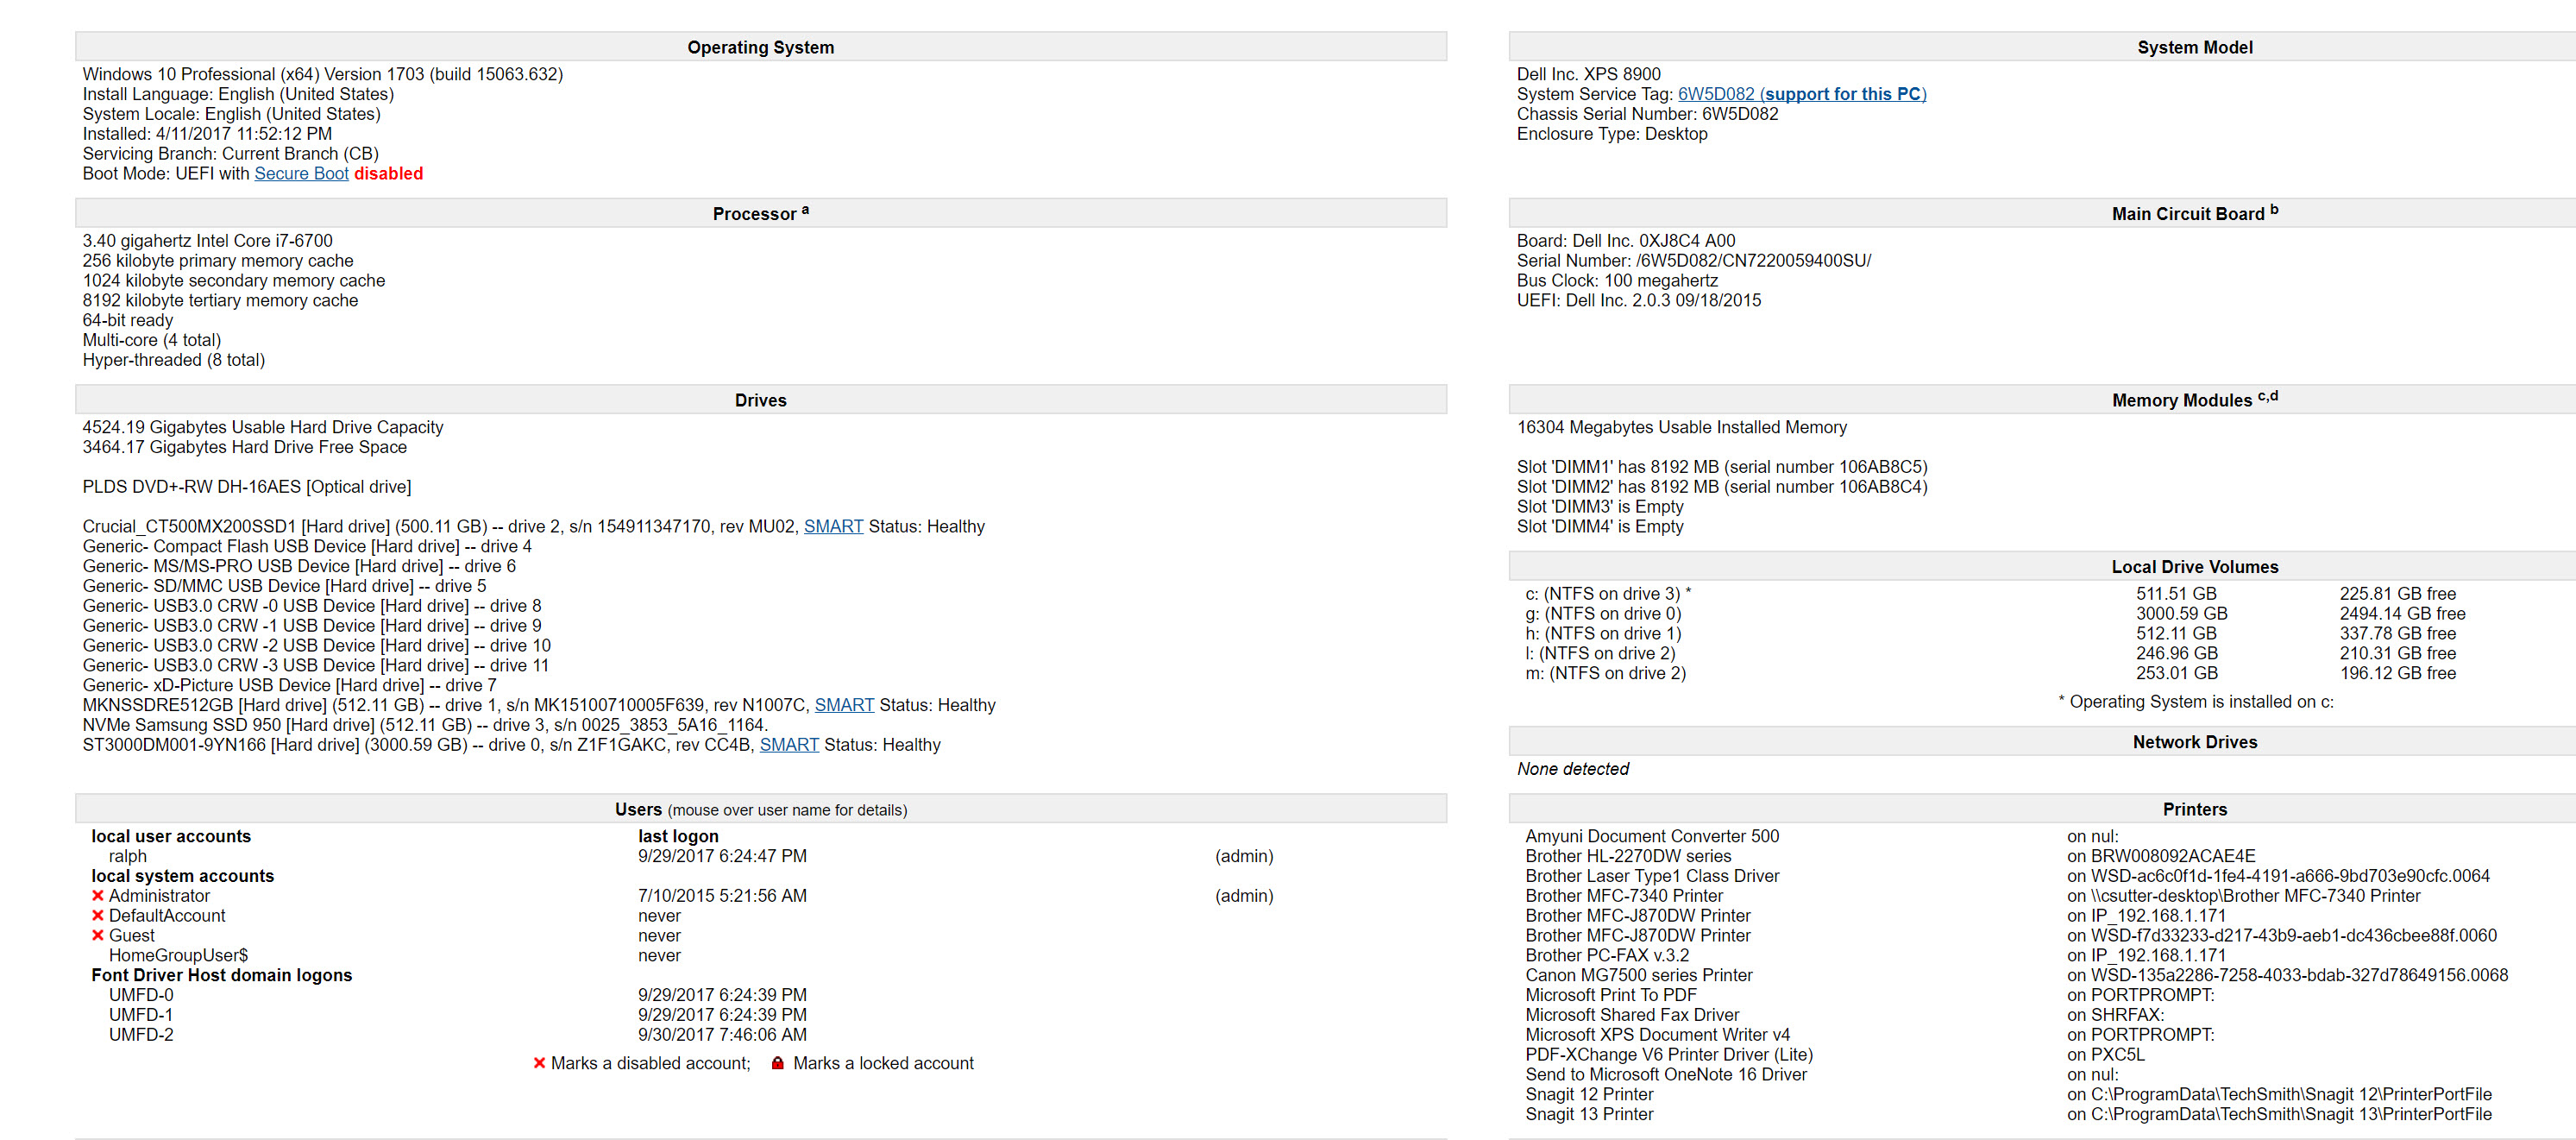
Task: Click 'NVMe Samsung SSD 950' drive line
Action: tap(425, 725)
